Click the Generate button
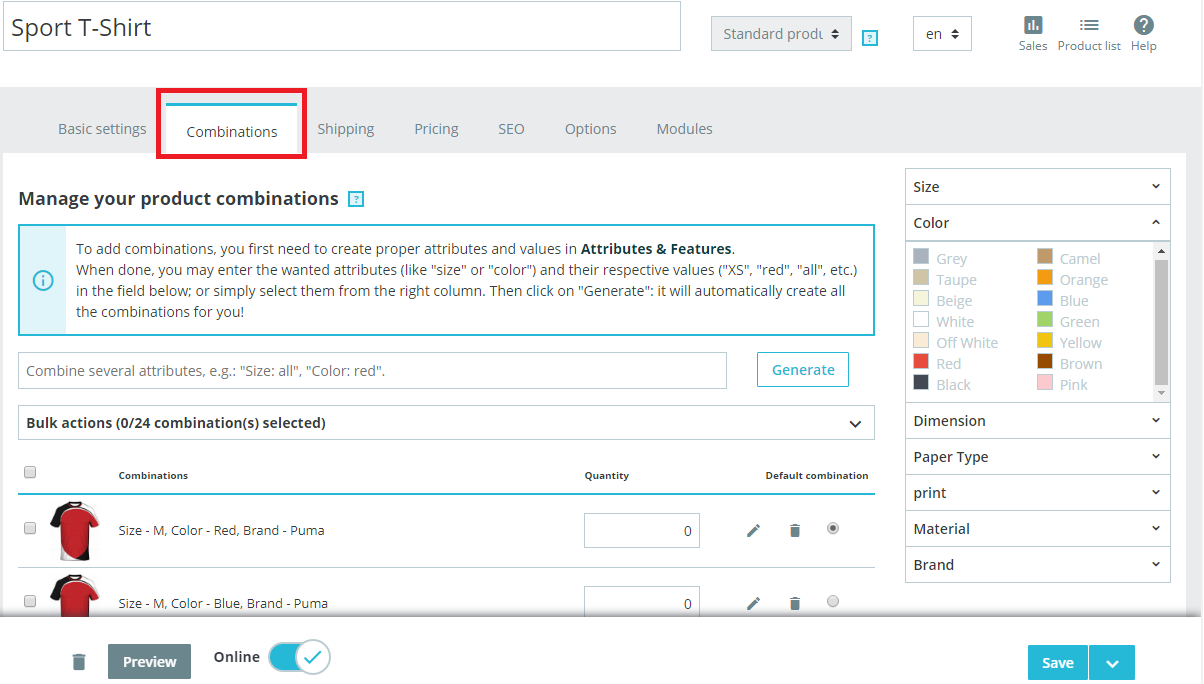 click(802, 369)
